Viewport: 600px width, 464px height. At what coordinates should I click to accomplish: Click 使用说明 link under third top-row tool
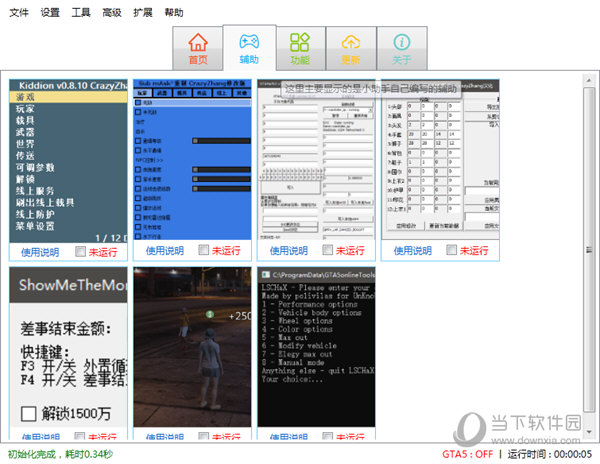click(288, 251)
